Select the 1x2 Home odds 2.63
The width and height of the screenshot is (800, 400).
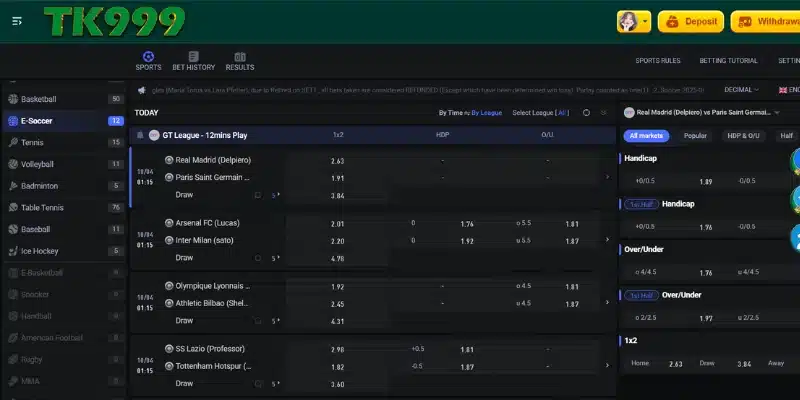tap(676, 364)
